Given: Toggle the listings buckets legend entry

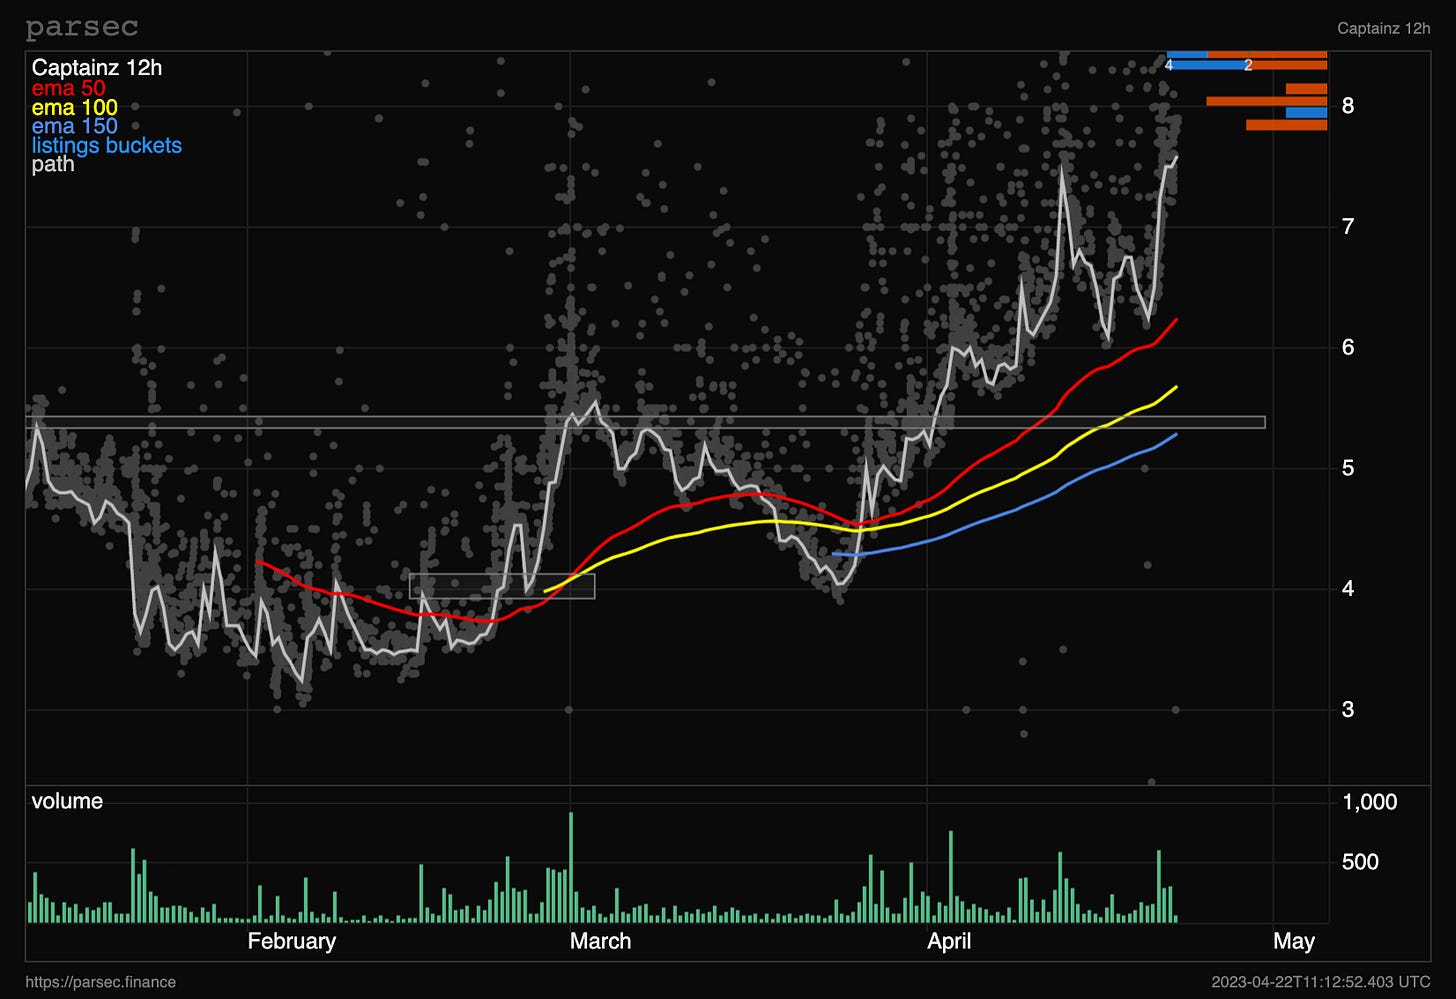Looking at the screenshot, I should coord(106,145).
